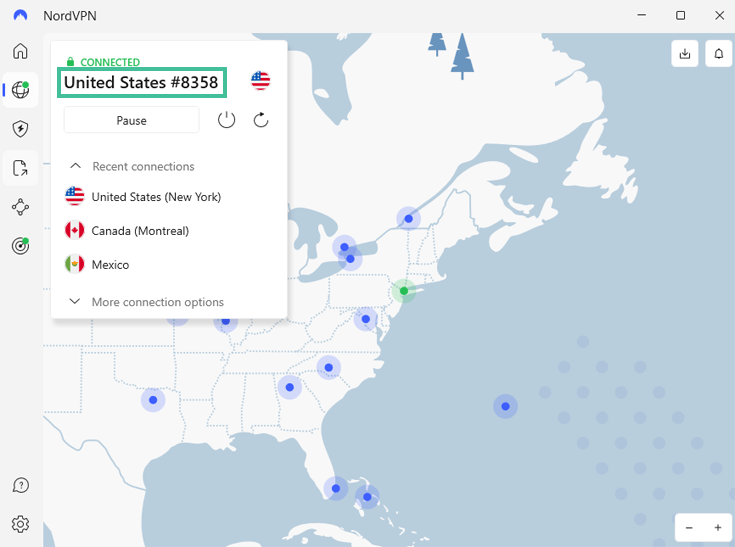Maximize the NordVPN window
The width and height of the screenshot is (735, 547).
[680, 15]
